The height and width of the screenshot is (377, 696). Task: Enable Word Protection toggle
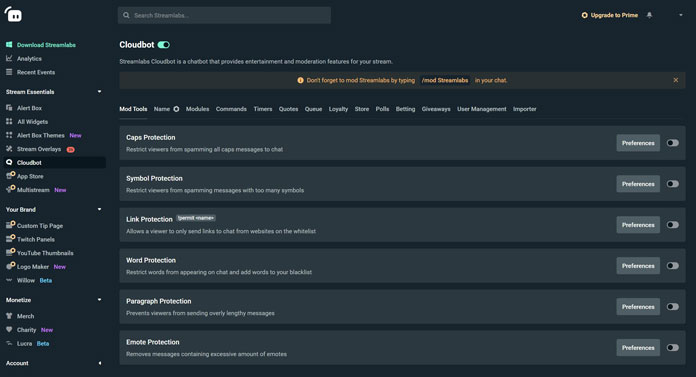coord(672,266)
